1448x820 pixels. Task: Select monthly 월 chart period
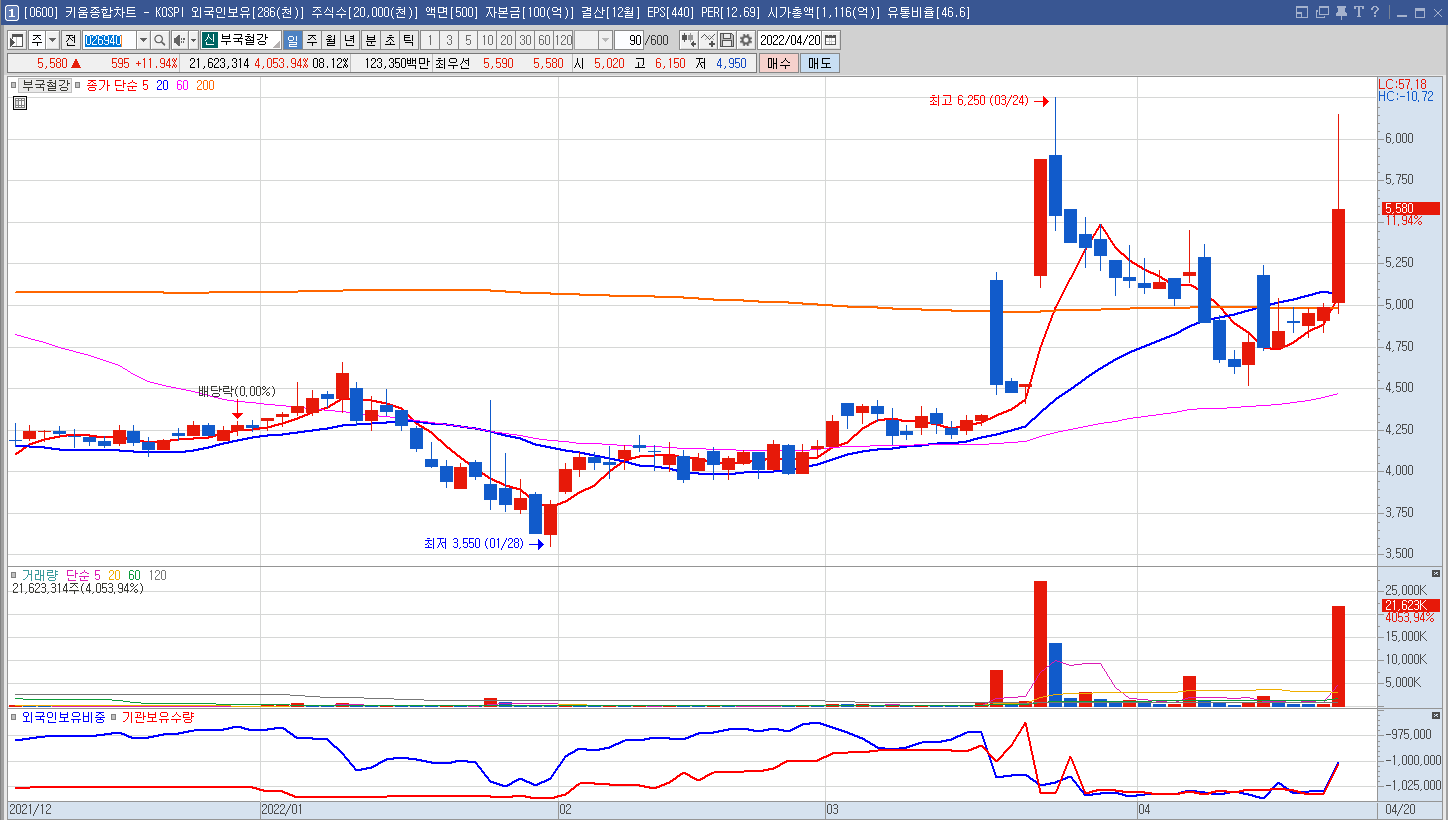(x=330, y=40)
